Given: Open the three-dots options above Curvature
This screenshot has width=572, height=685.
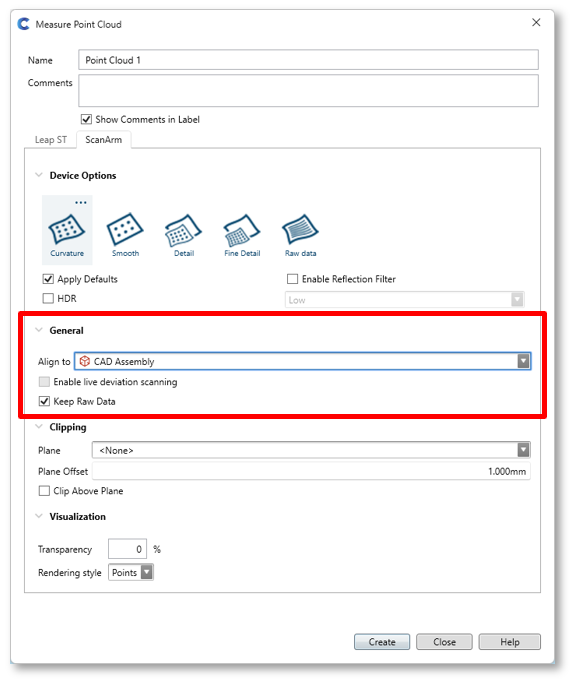Looking at the screenshot, I should coord(80,203).
